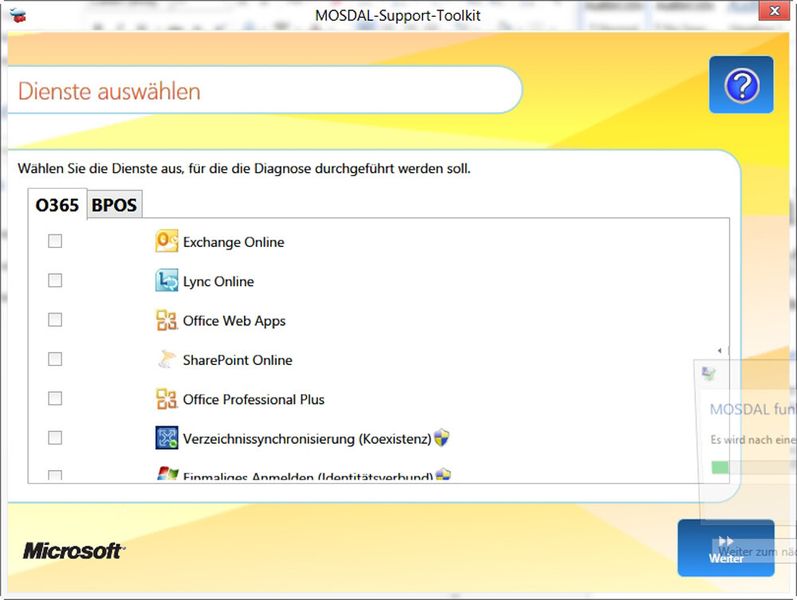Click the Office Professional Plus icon
Image resolution: width=797 pixels, height=600 pixels.
tap(167, 399)
